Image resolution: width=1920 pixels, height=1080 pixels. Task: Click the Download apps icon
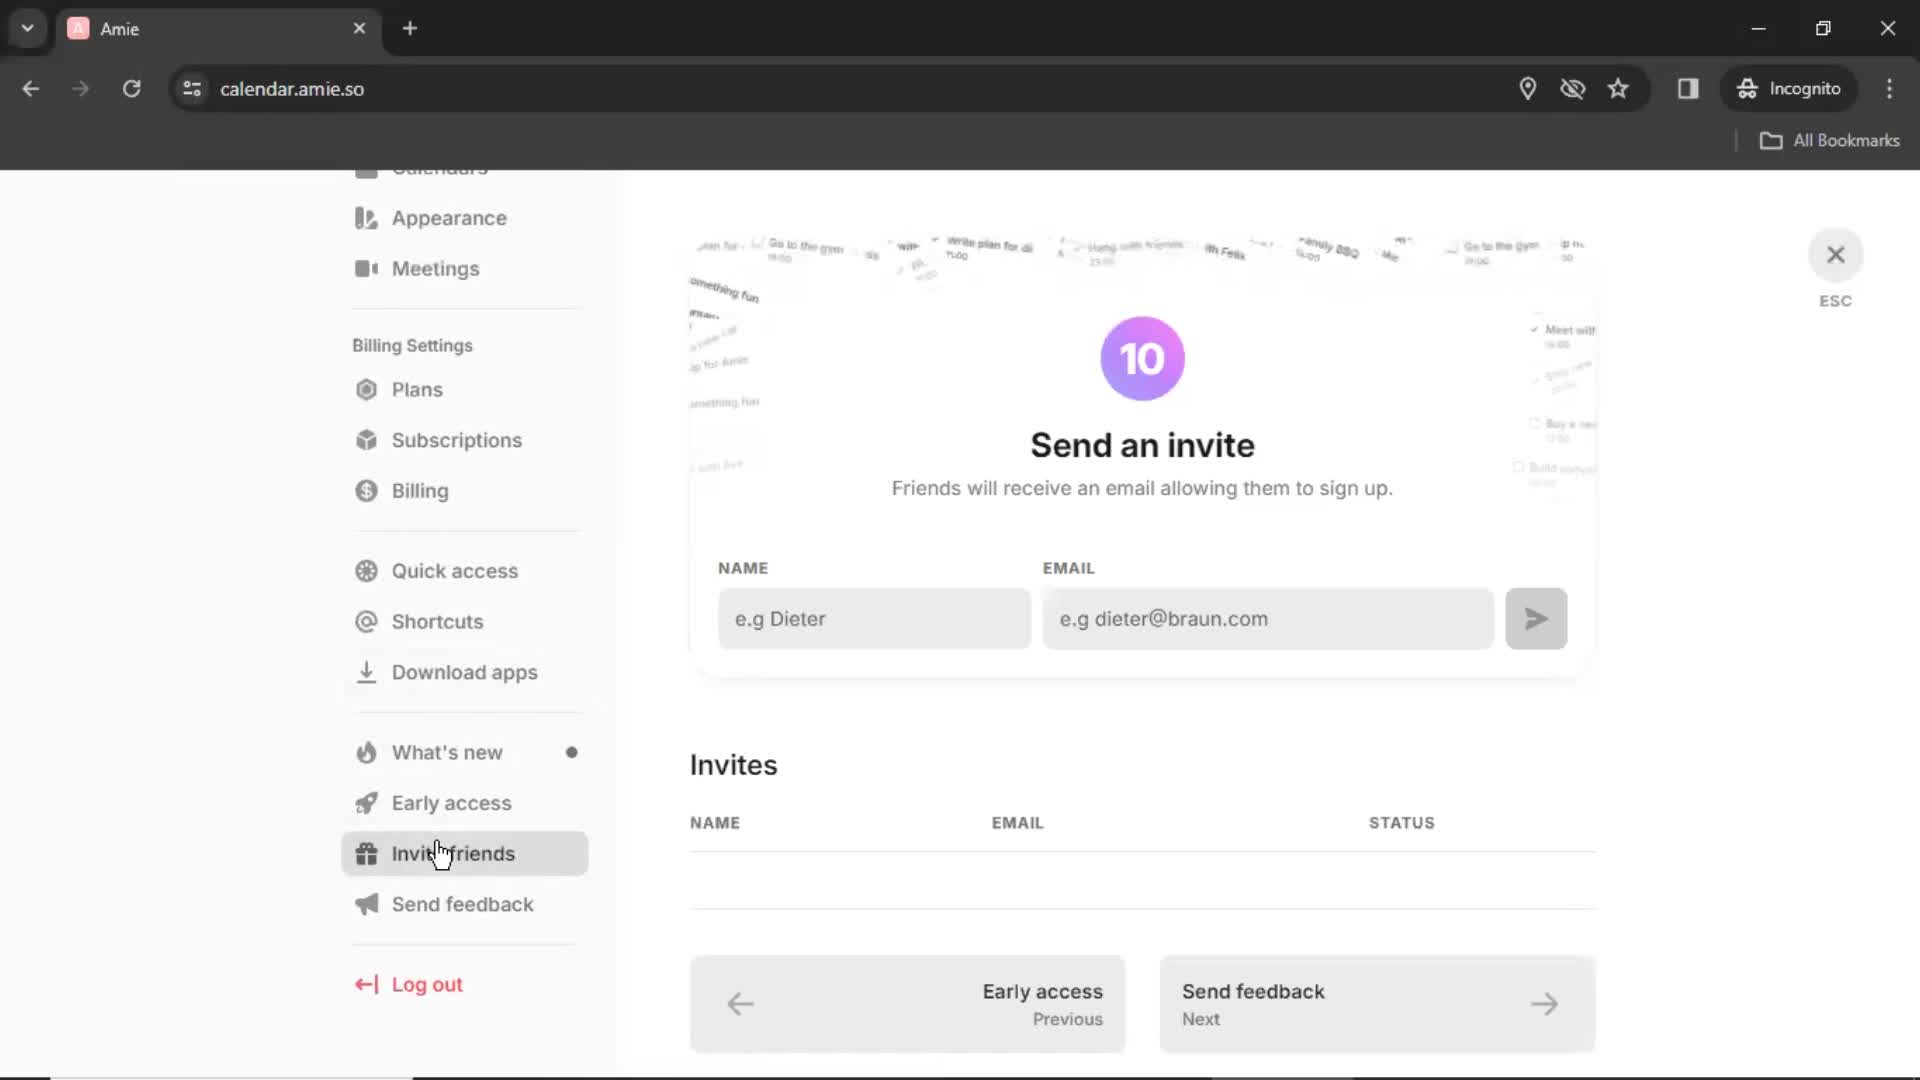(365, 671)
